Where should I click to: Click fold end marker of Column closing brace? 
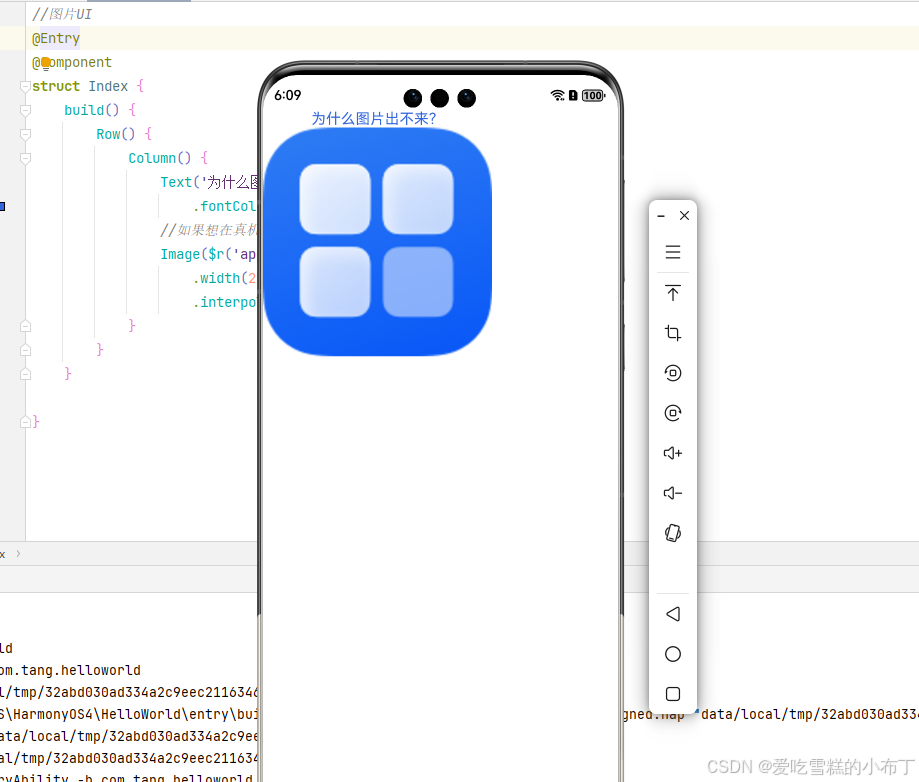coord(25,326)
